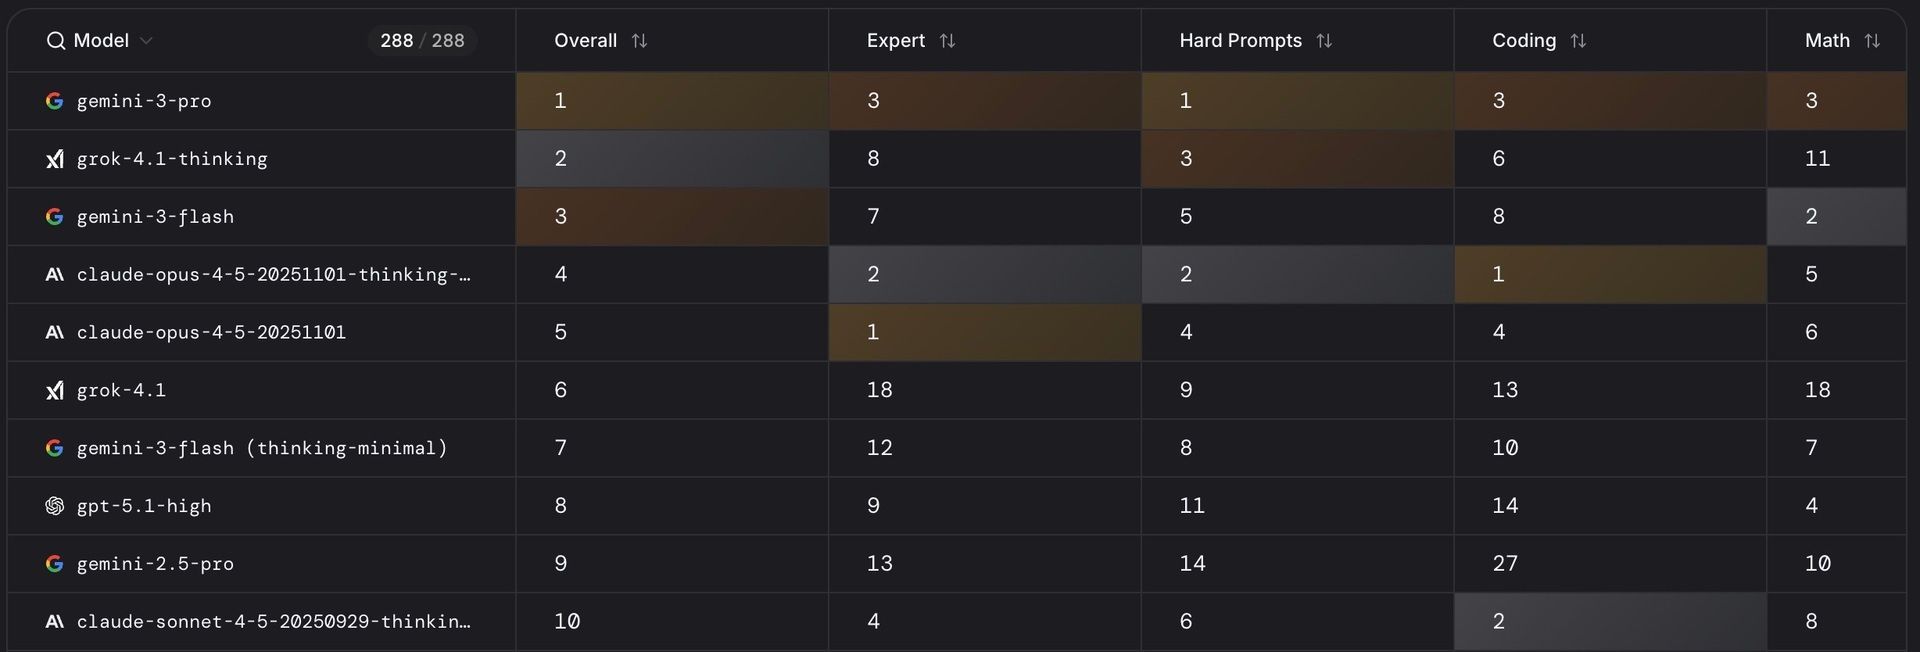
Task: Click the Hard Prompts header label
Action: click(1240, 41)
